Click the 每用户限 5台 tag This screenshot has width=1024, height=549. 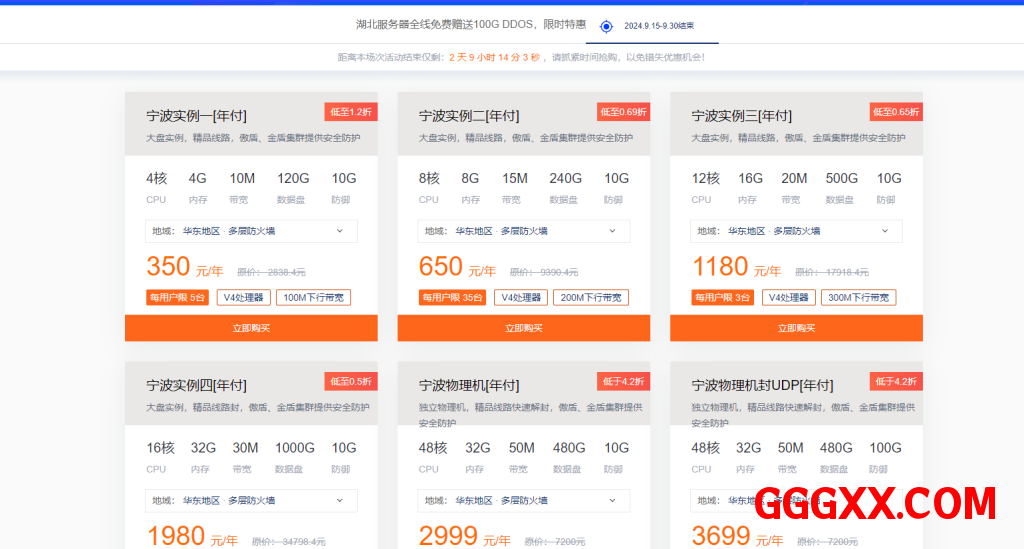(177, 297)
